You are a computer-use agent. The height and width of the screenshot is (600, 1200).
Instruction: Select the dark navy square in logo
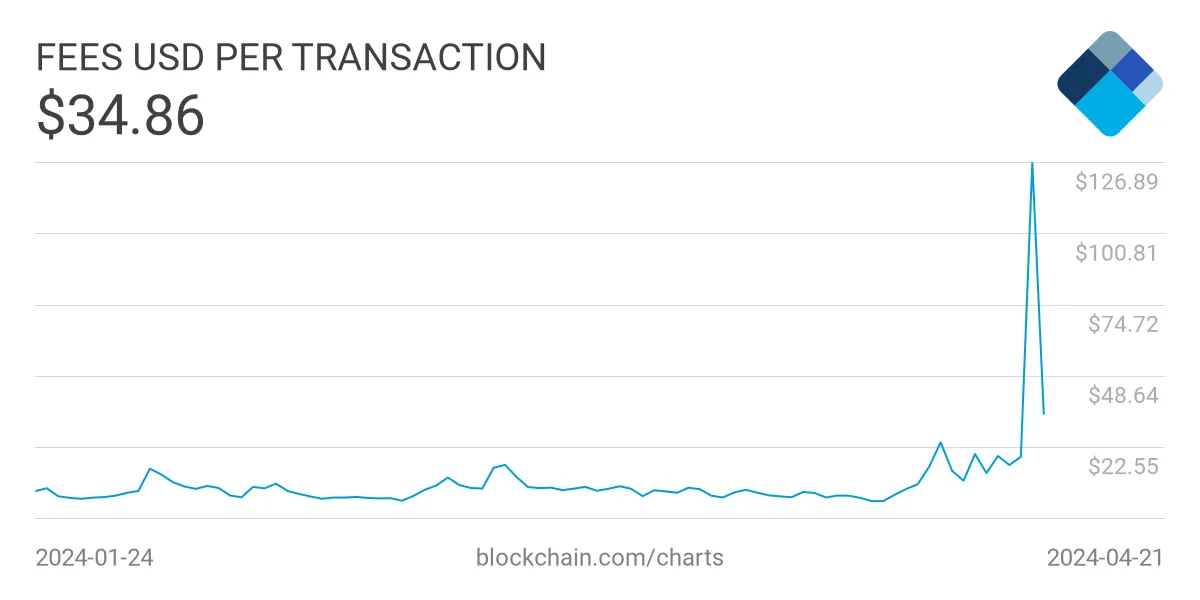pos(1082,75)
